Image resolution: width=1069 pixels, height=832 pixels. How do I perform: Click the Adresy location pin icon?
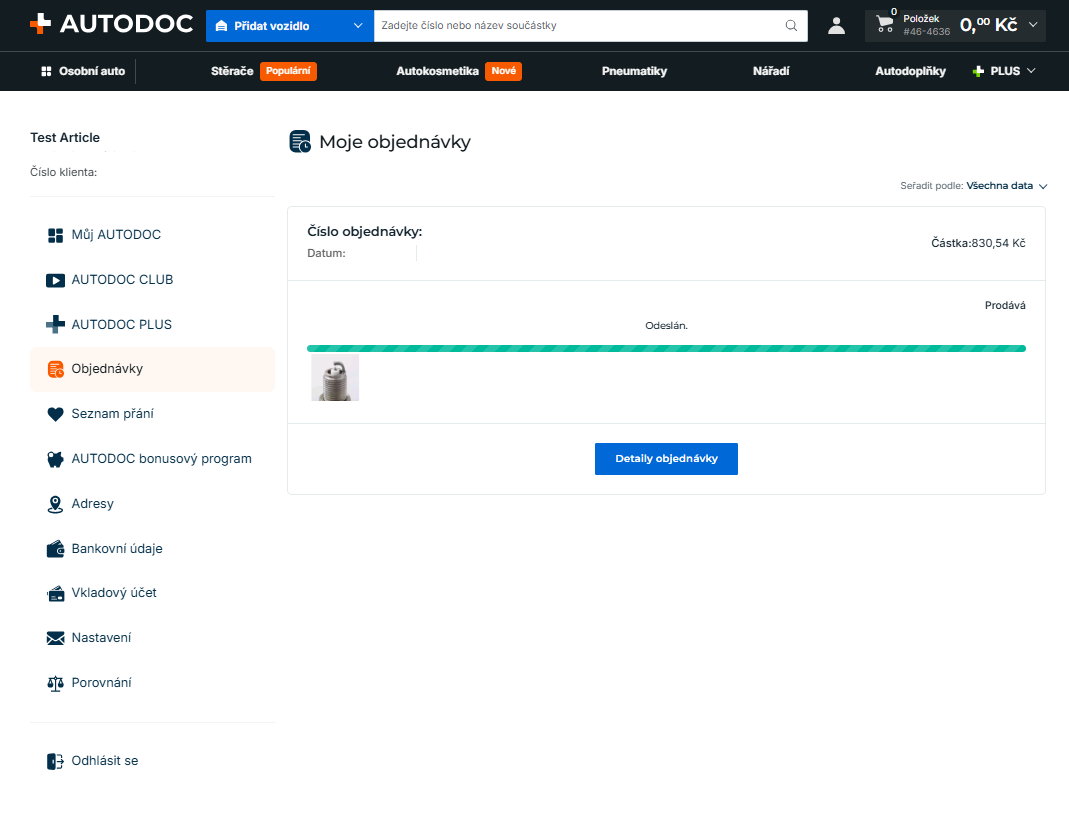pos(55,504)
